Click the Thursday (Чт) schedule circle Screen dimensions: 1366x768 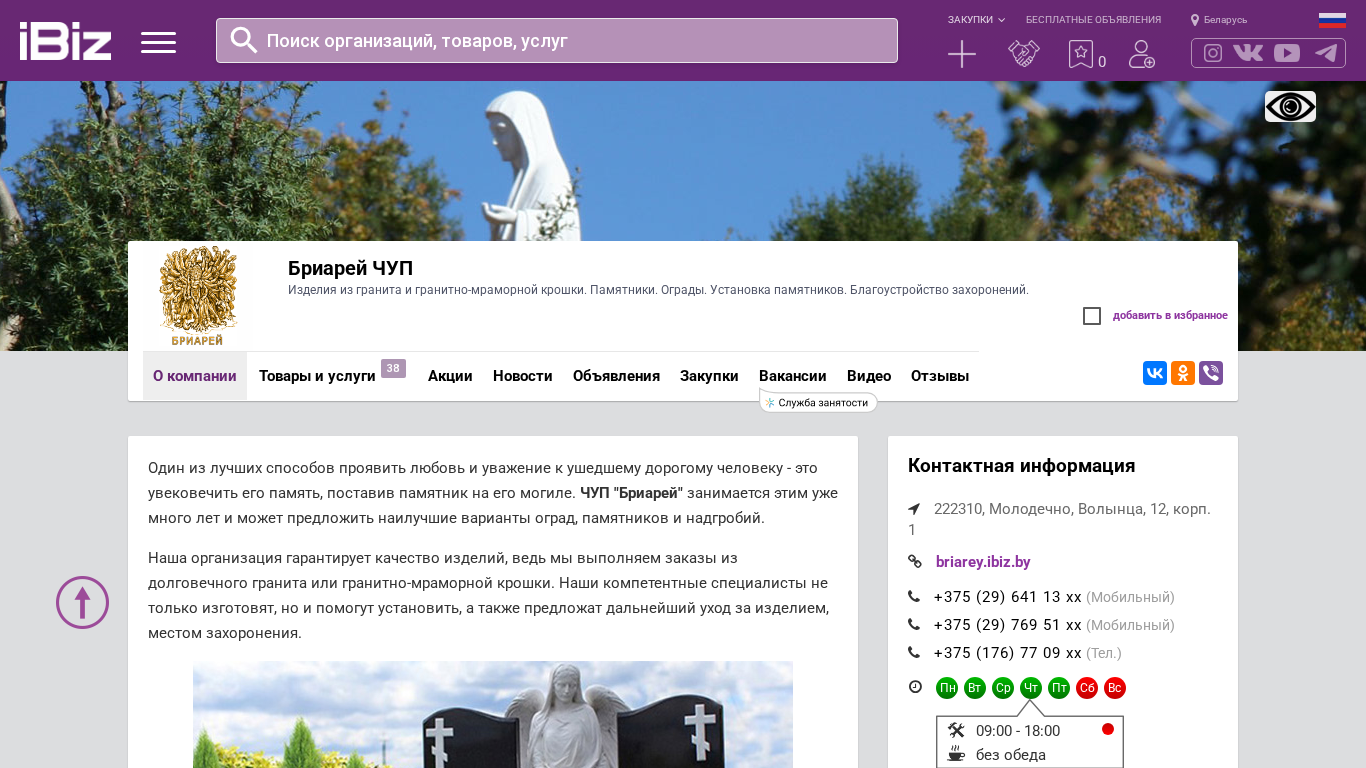[x=1031, y=688]
